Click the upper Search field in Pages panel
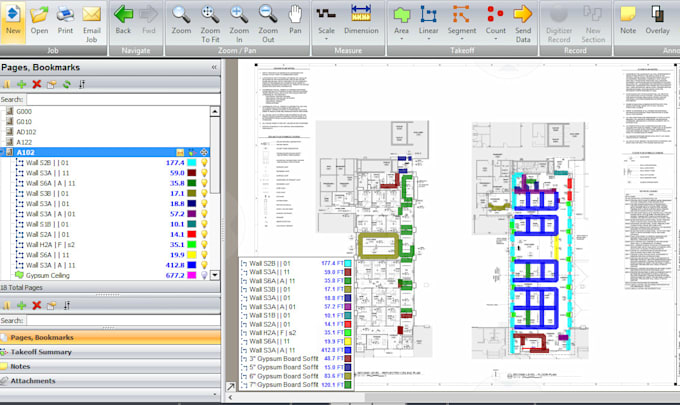The width and height of the screenshot is (680, 405). (123, 100)
